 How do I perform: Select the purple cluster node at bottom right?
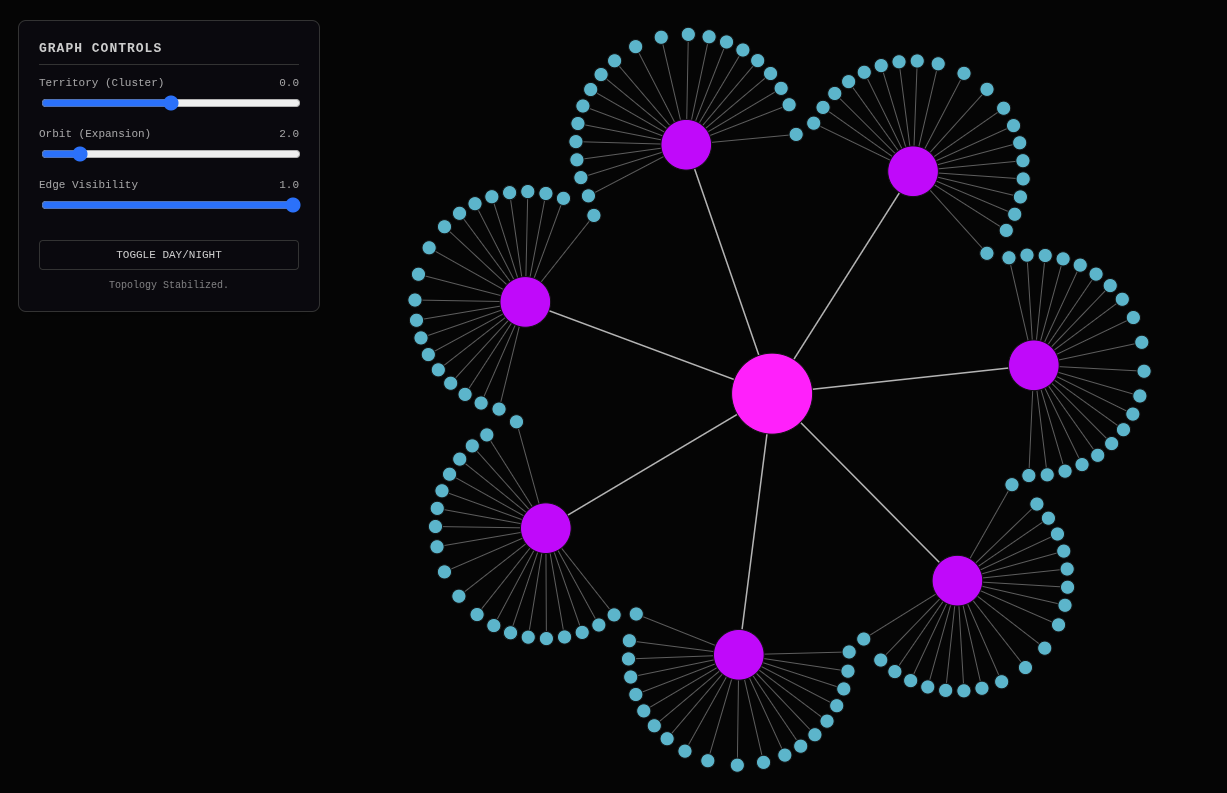(x=957, y=579)
